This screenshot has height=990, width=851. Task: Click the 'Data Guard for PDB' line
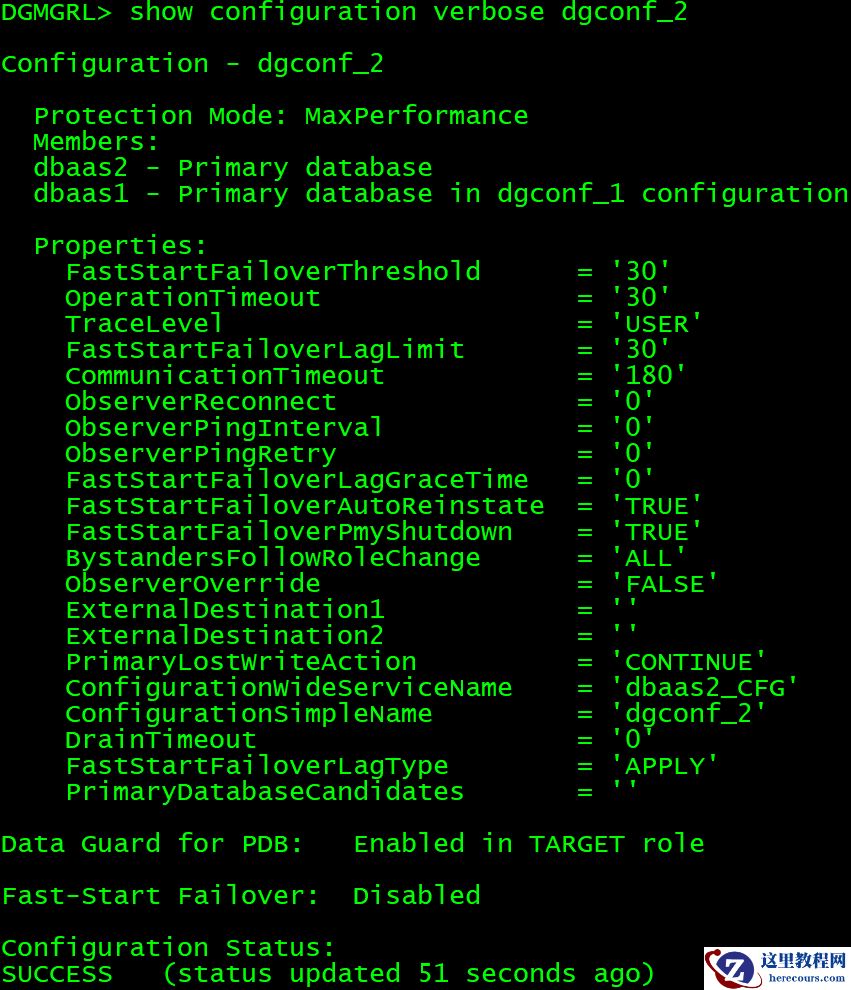coord(352,844)
